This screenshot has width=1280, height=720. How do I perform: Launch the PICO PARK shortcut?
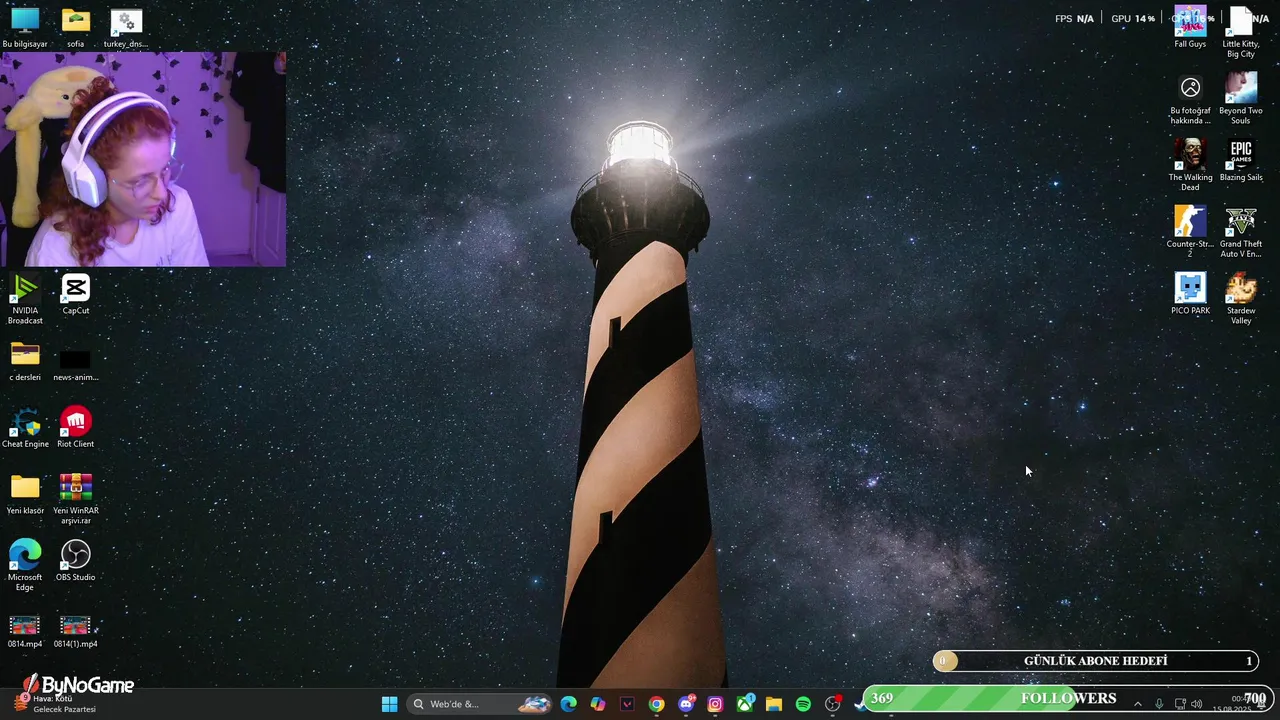point(1190,294)
